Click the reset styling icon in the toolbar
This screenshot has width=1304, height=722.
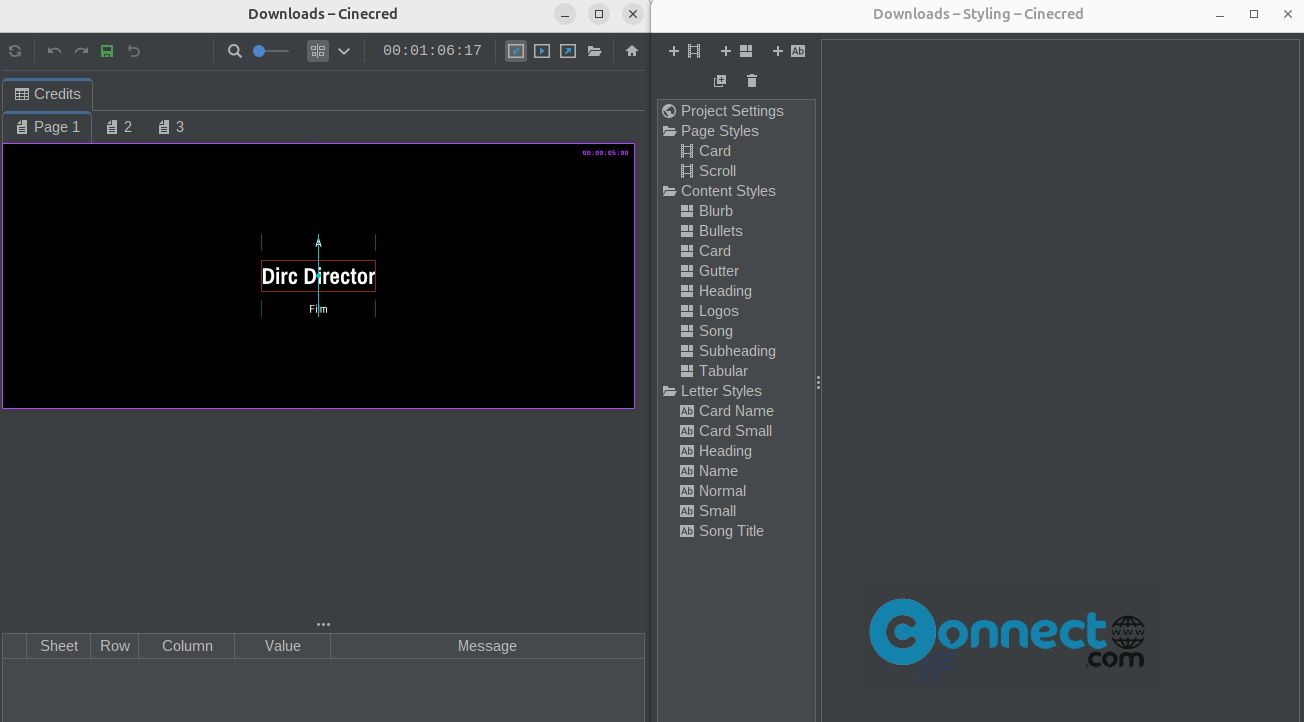pyautogui.click(x=133, y=51)
